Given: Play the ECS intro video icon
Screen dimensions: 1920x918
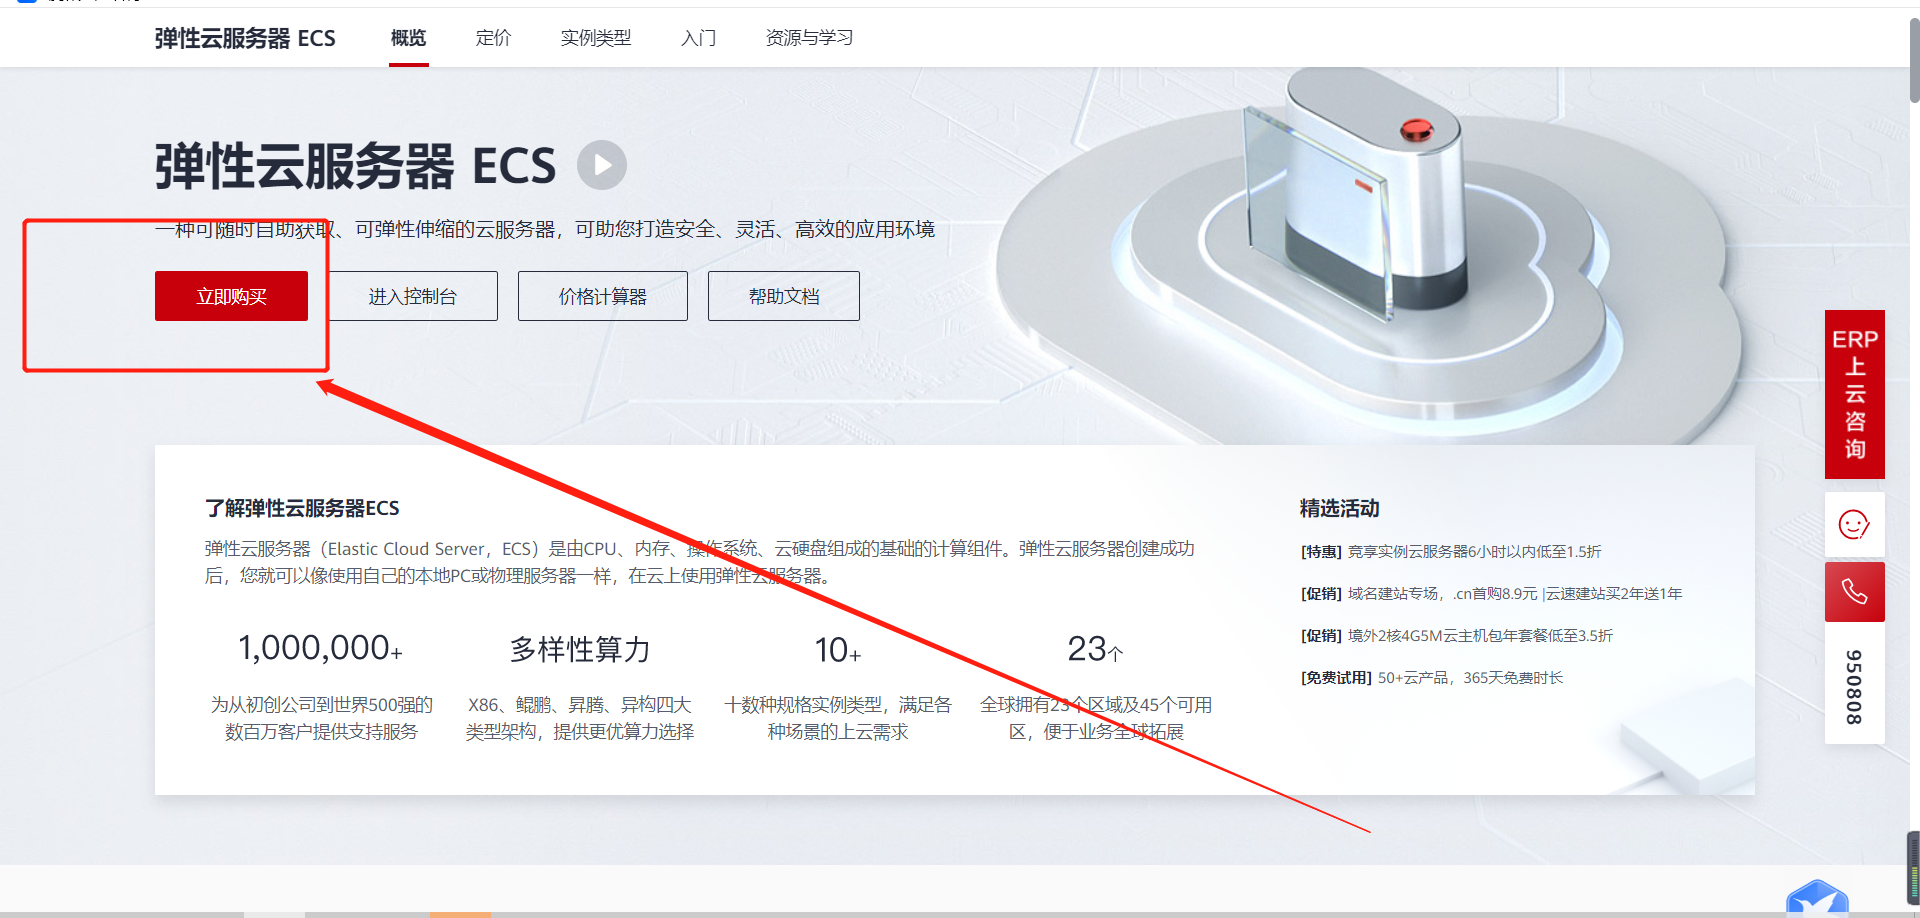Looking at the screenshot, I should [x=602, y=165].
